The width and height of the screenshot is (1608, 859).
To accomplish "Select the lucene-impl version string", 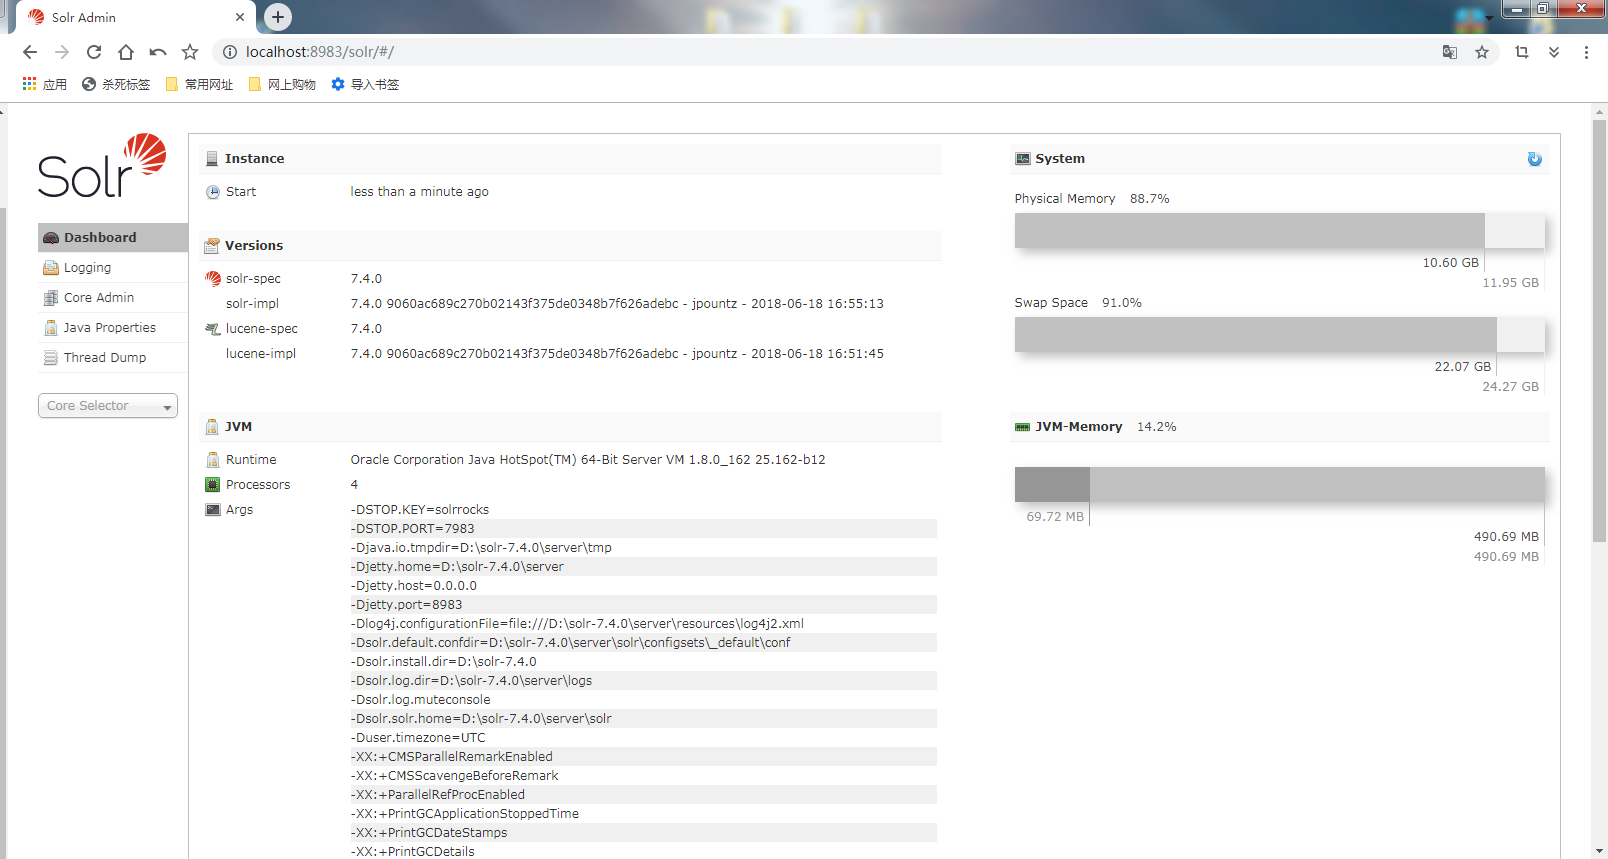I will coord(617,354).
